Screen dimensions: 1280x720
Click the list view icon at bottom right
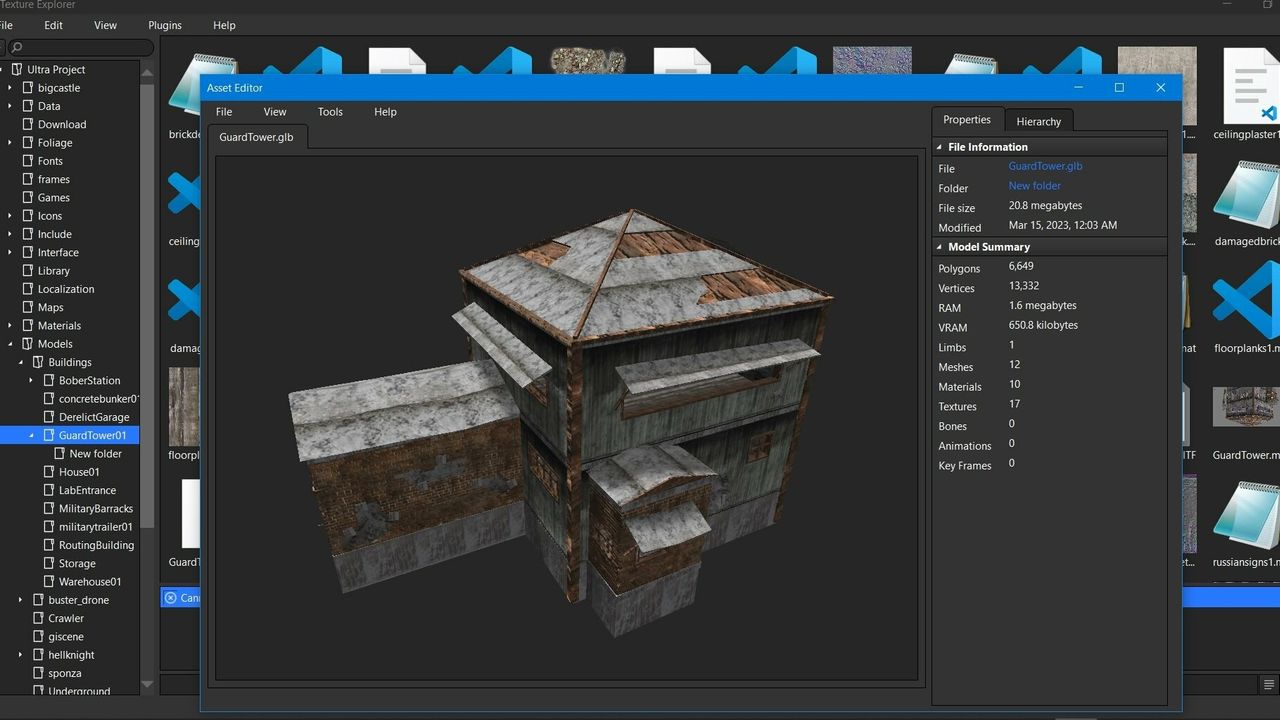click(1269, 685)
